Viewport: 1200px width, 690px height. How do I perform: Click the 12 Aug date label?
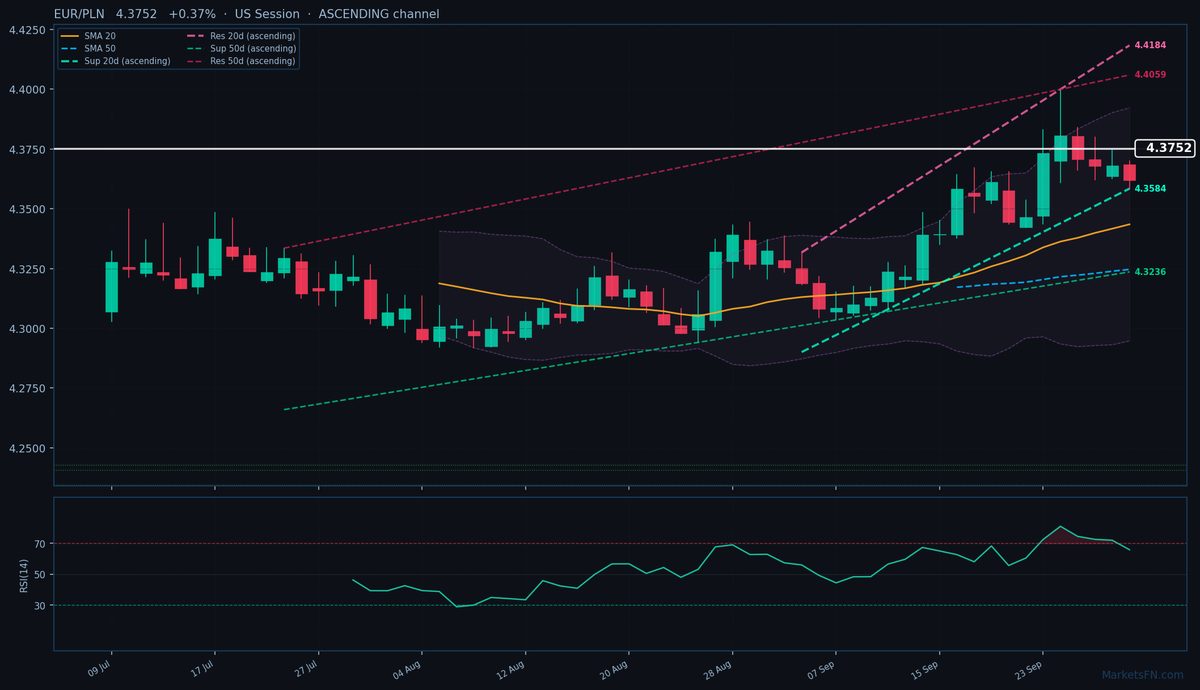pyautogui.click(x=511, y=669)
